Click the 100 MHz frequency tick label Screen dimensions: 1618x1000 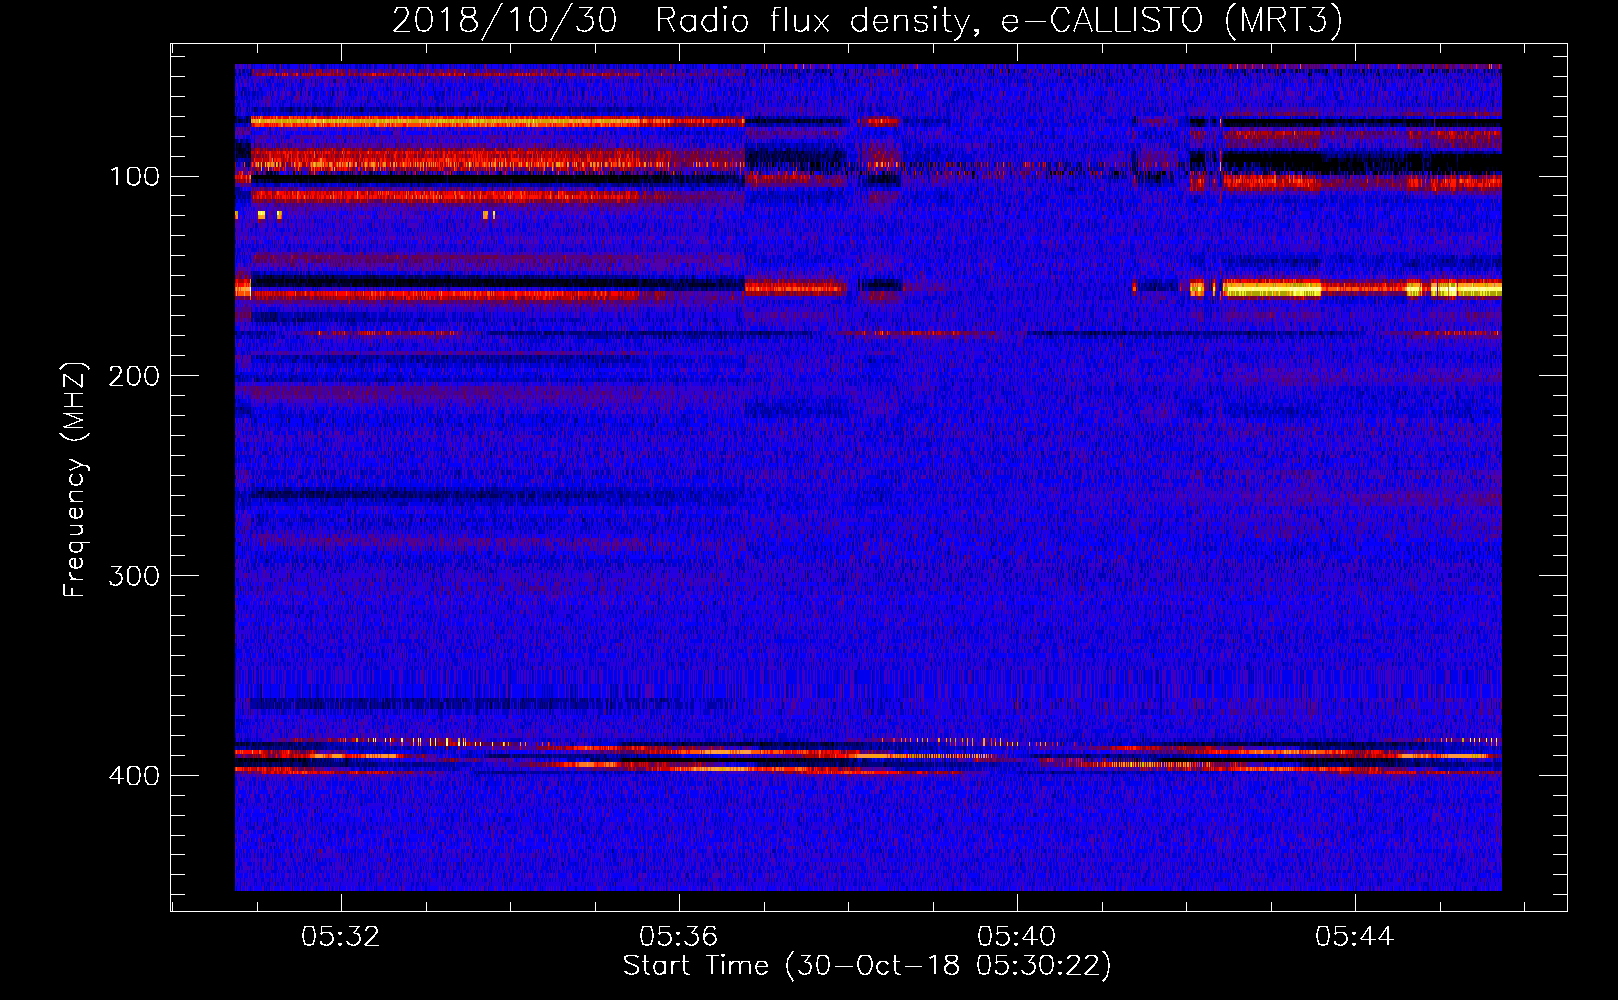135,177
